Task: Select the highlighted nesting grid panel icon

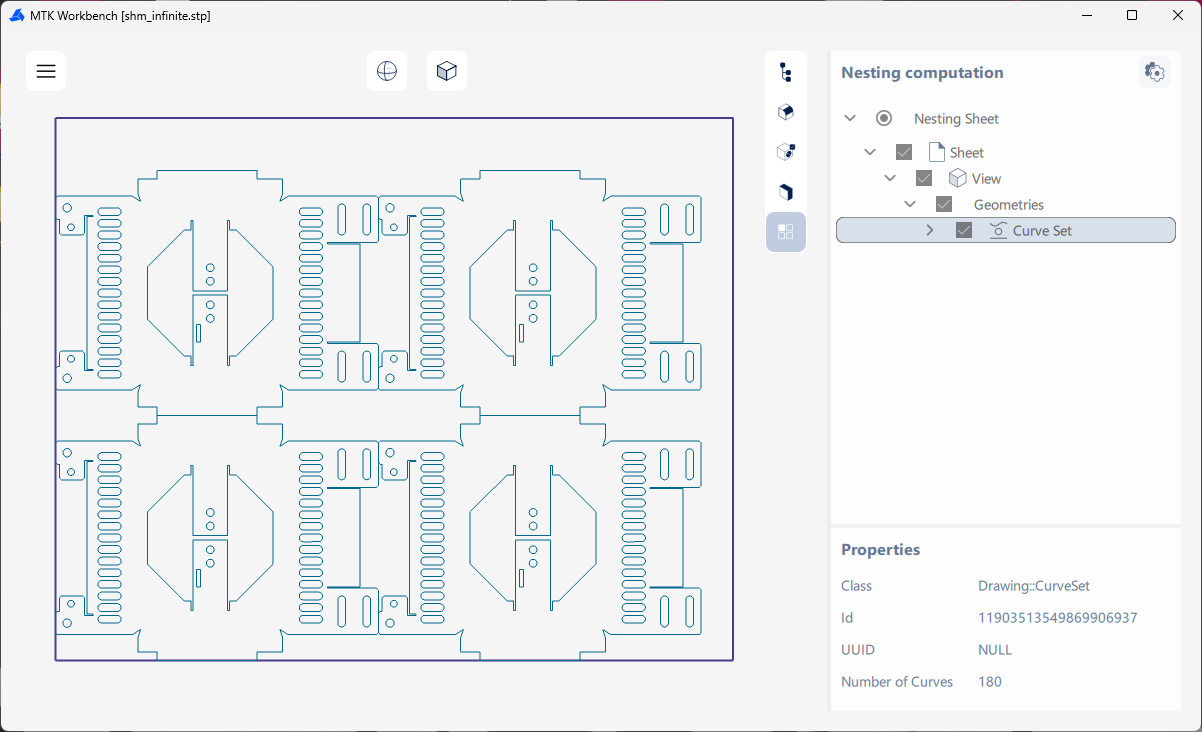Action: tap(786, 232)
